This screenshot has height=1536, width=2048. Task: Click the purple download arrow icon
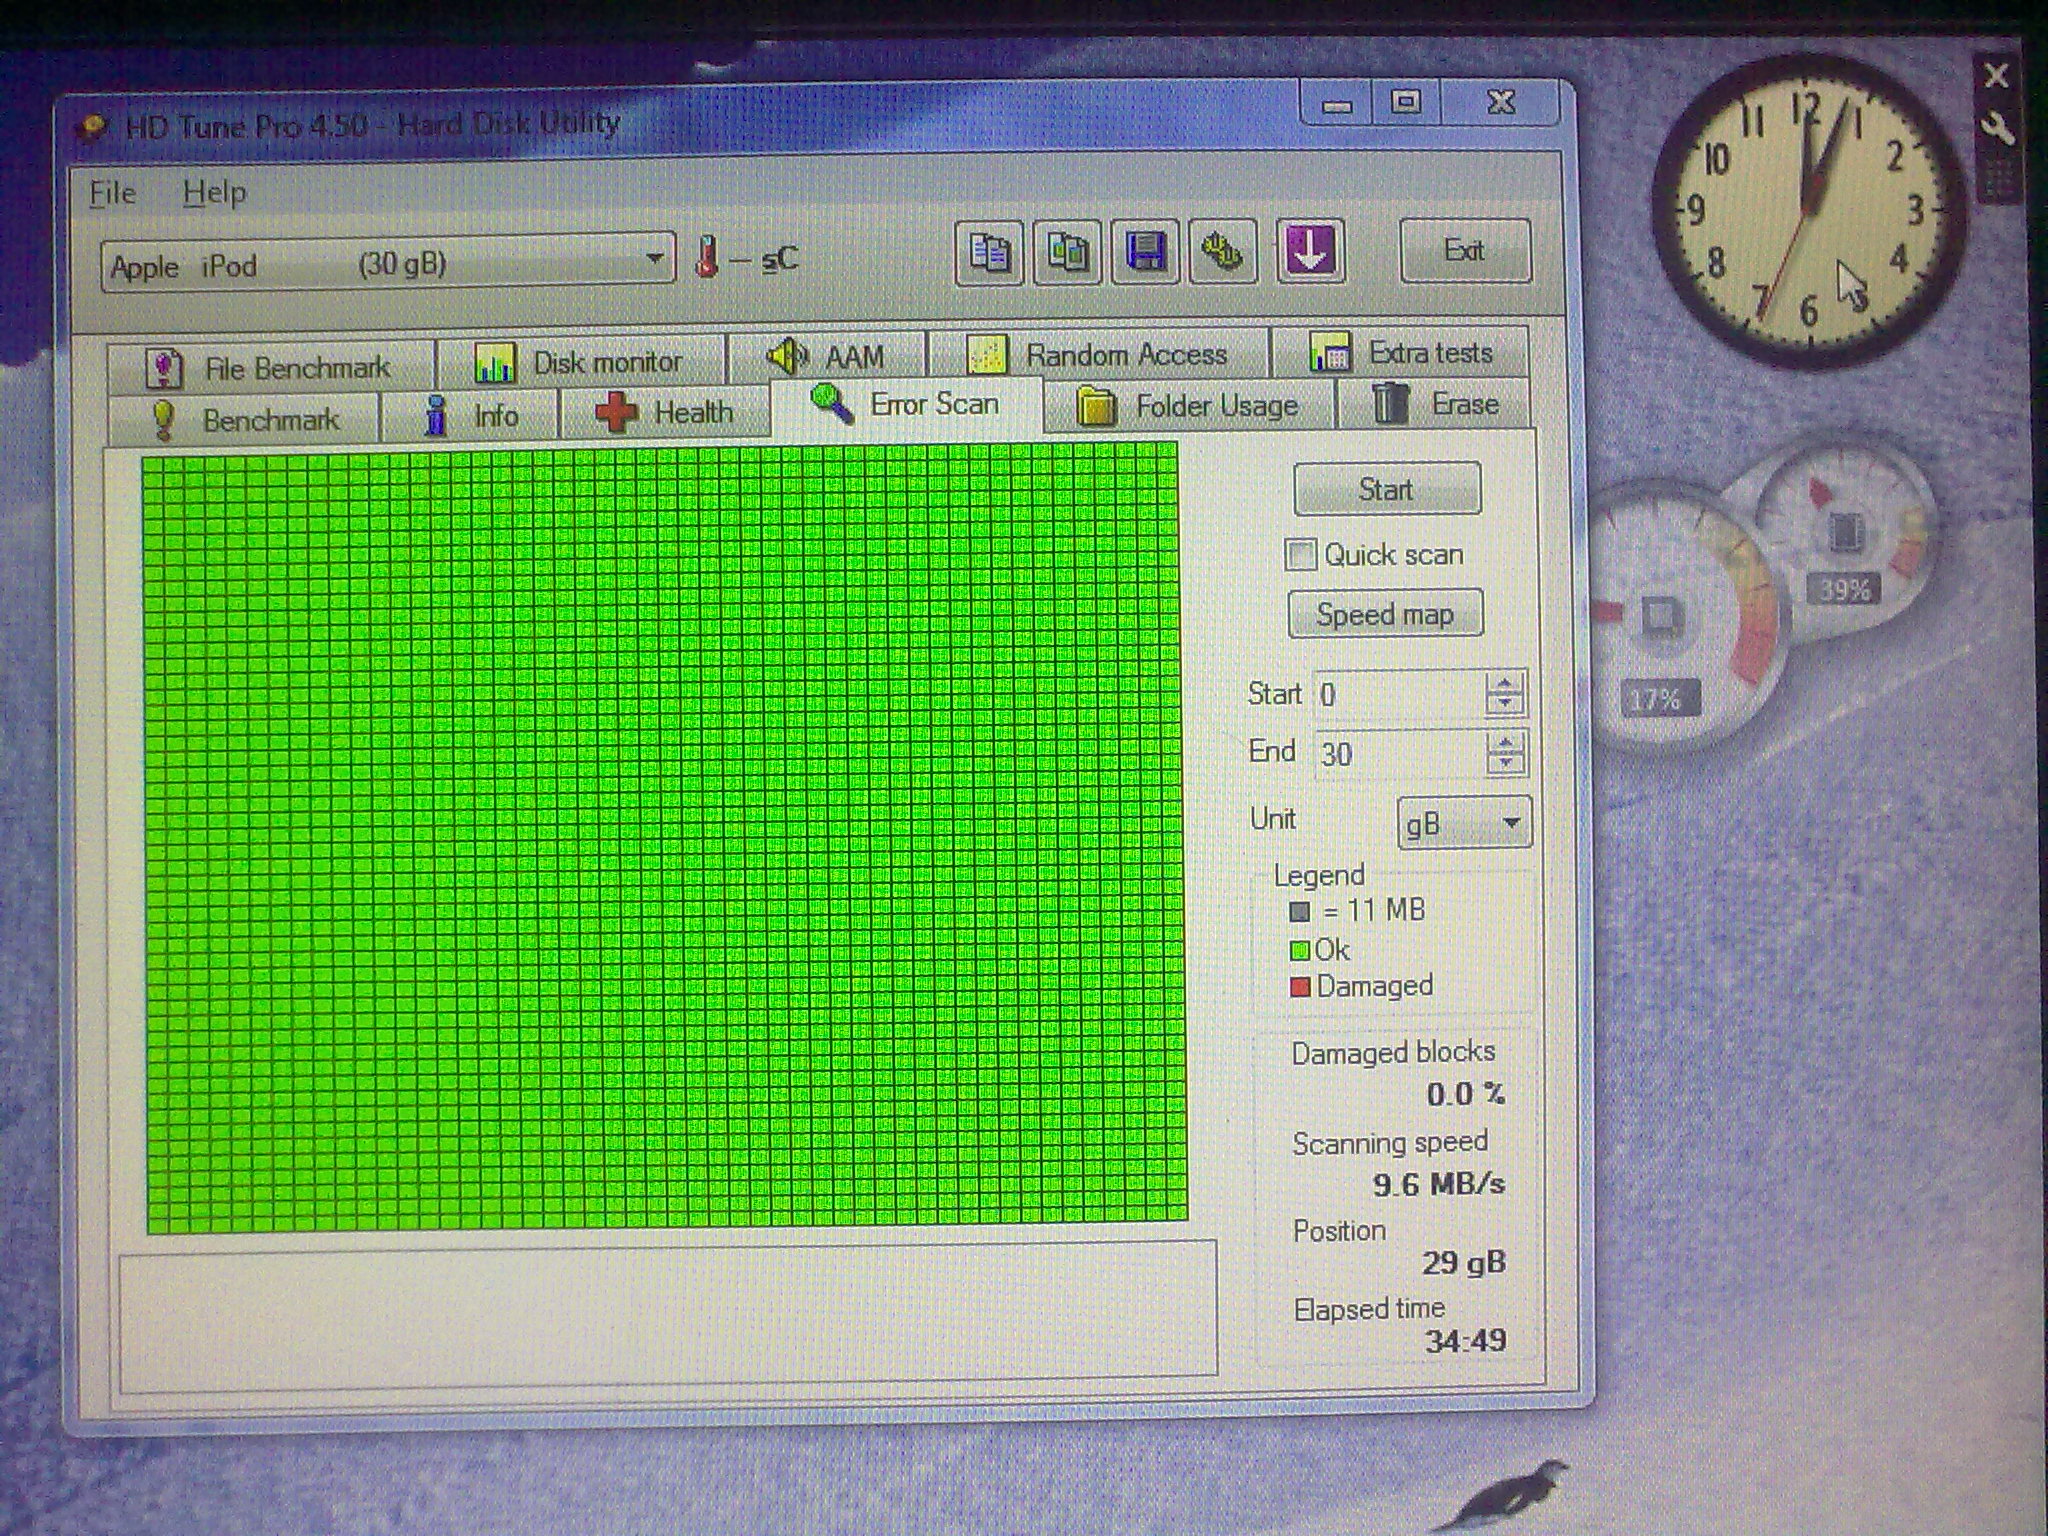(x=1309, y=253)
